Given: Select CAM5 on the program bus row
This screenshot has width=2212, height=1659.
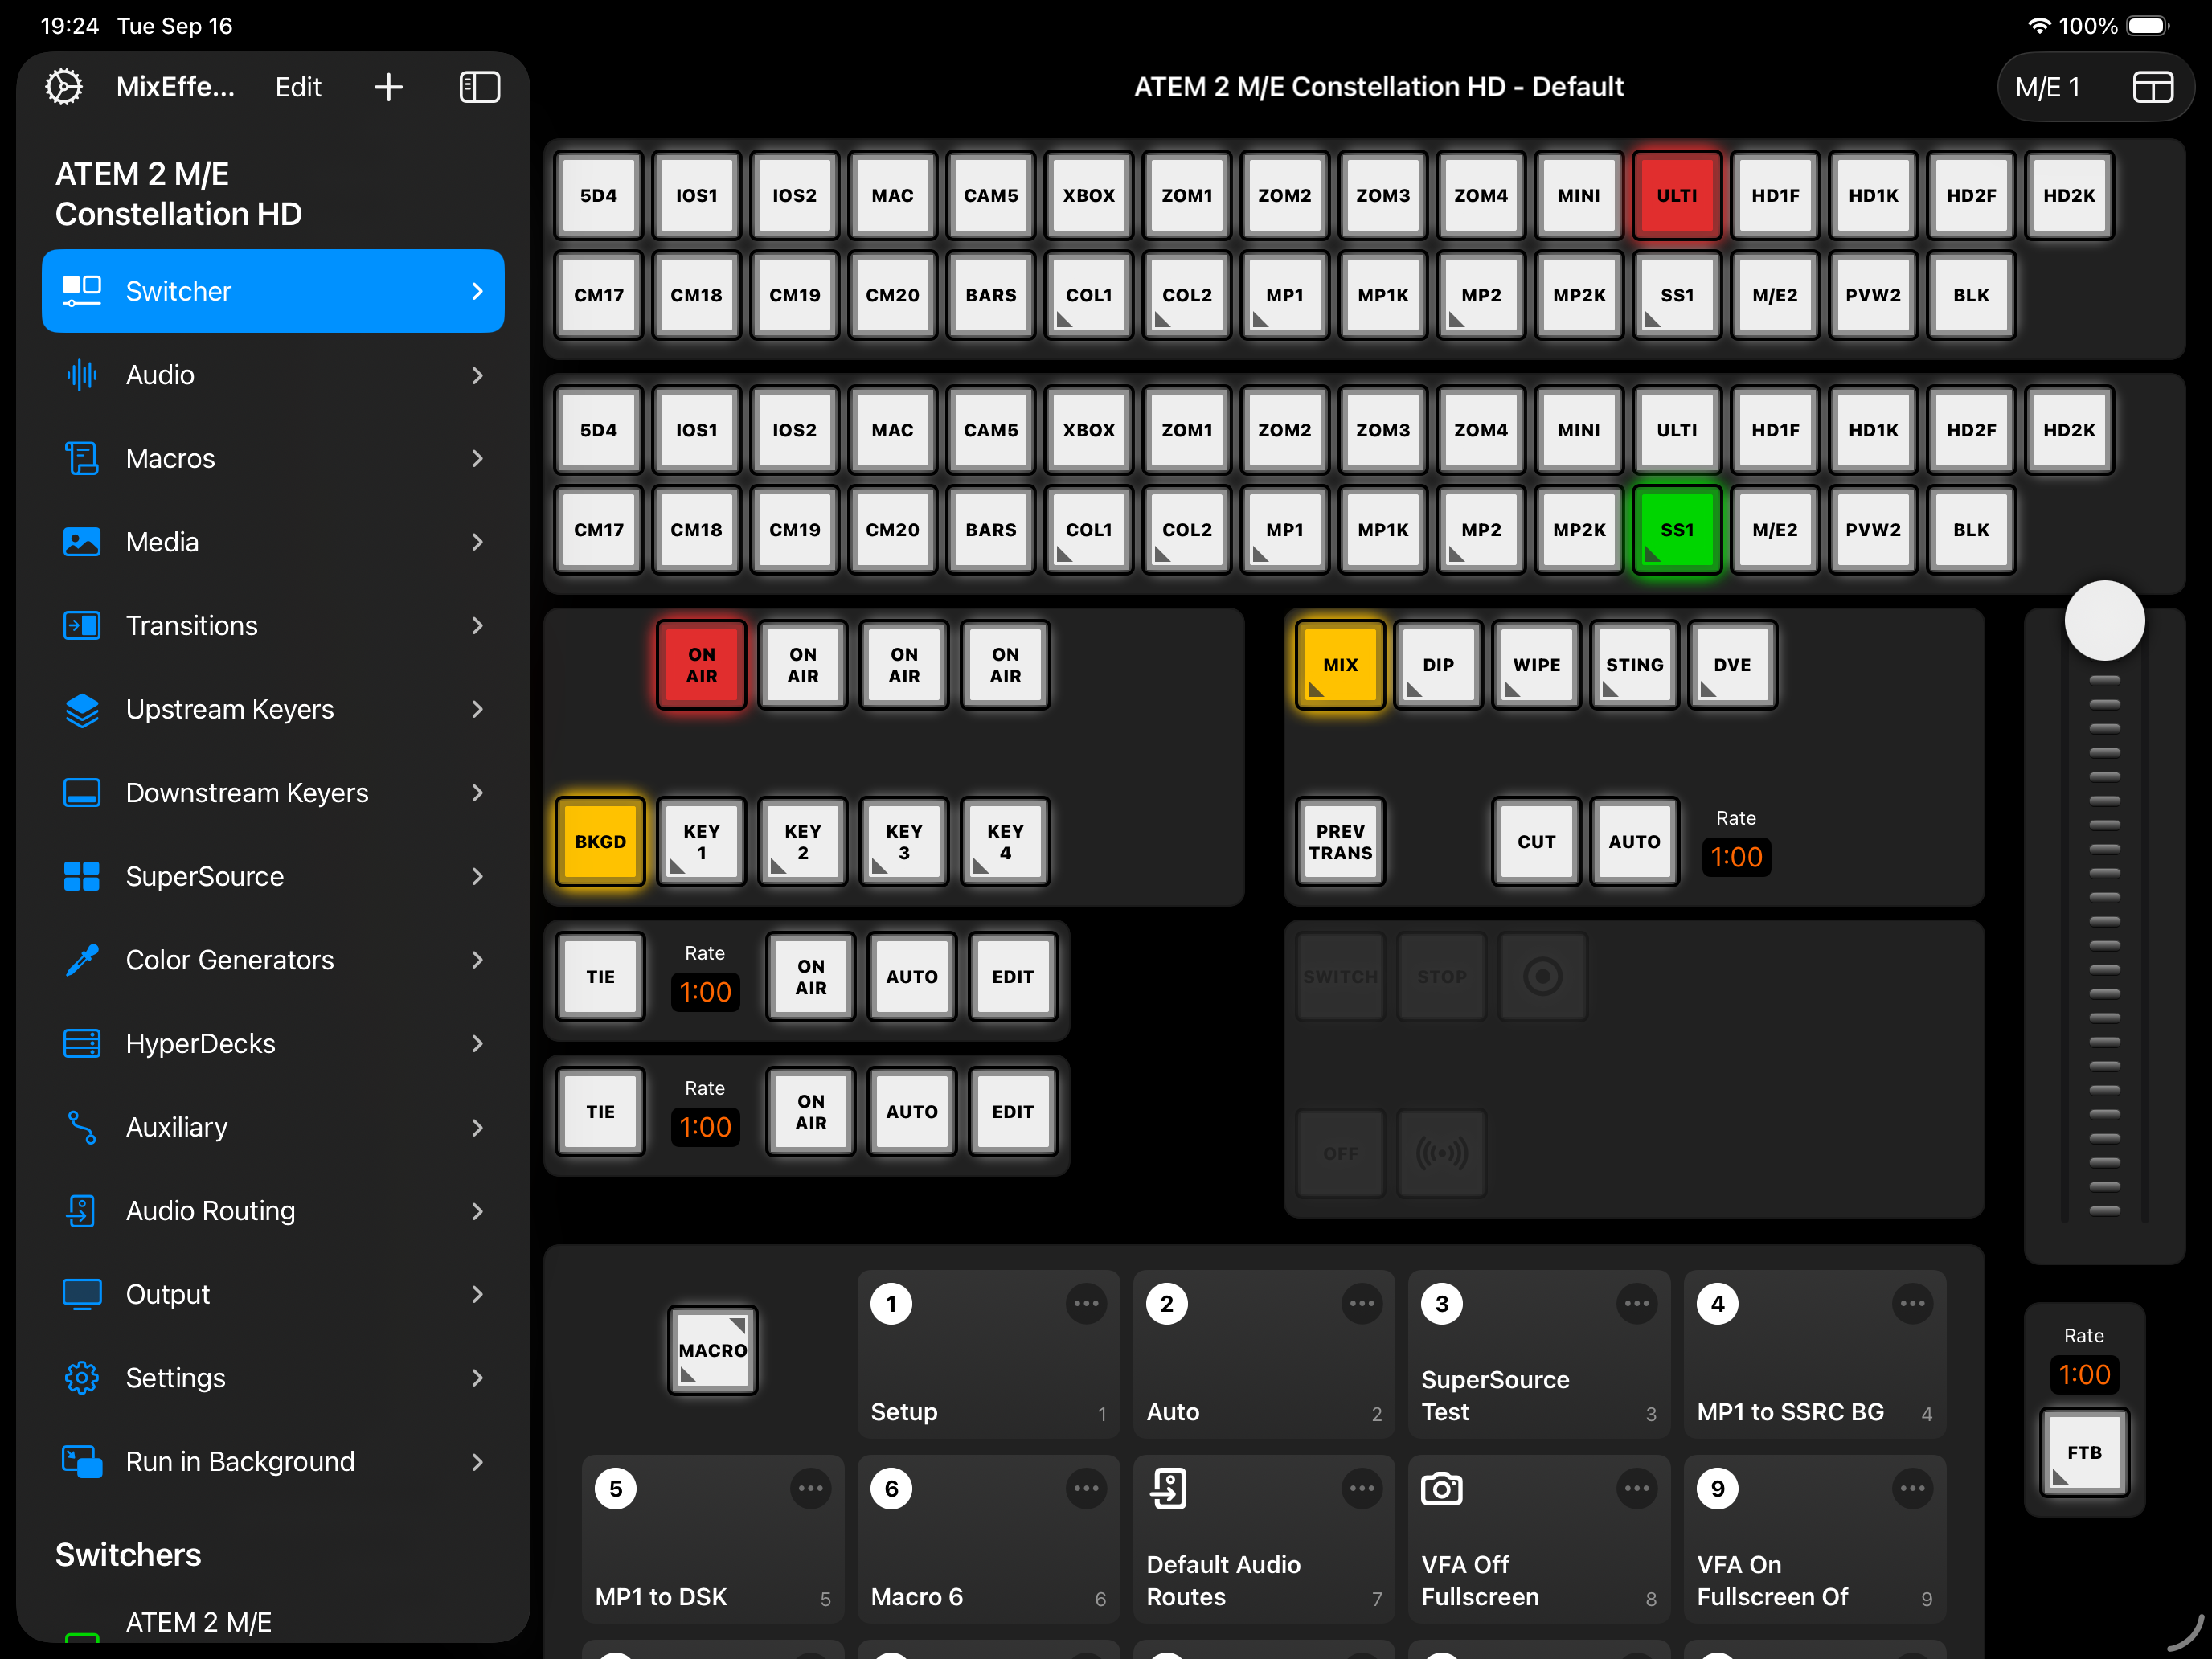Looking at the screenshot, I should [x=990, y=196].
